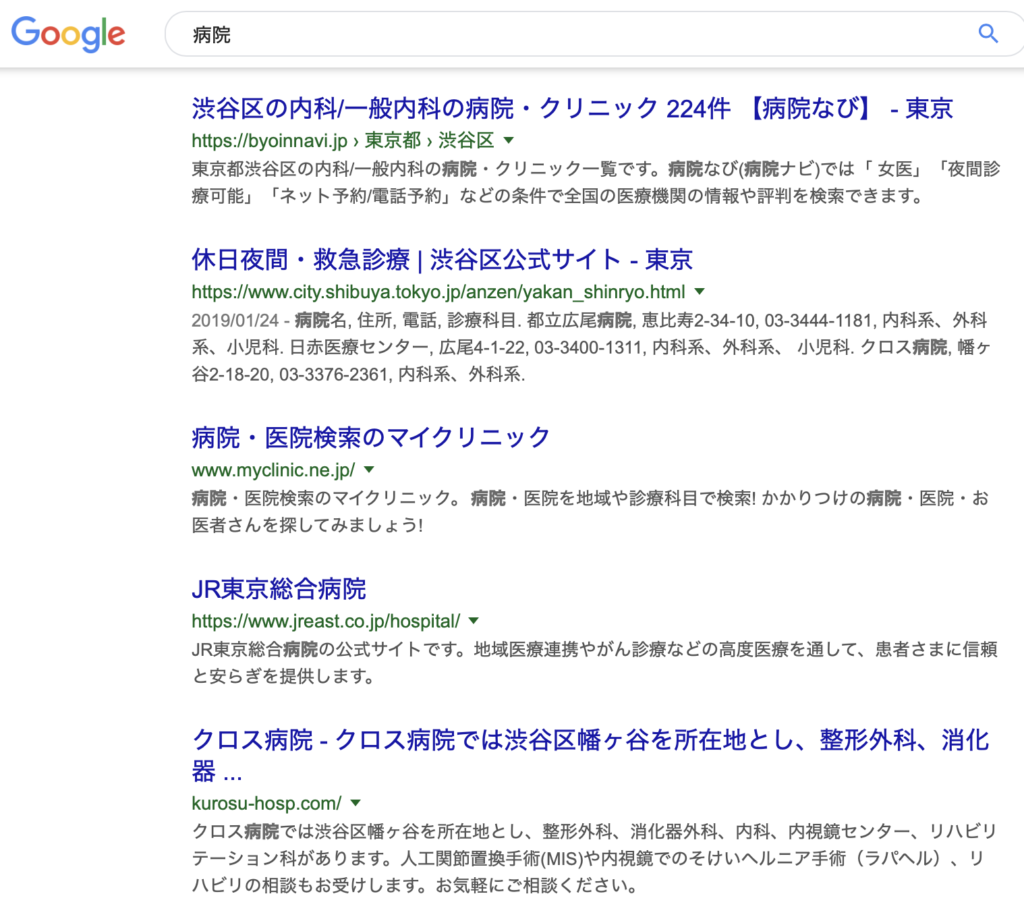Expand dropdown arrow next to www.myclinic.ne.jp
This screenshot has width=1024, height=919.
click(x=369, y=469)
